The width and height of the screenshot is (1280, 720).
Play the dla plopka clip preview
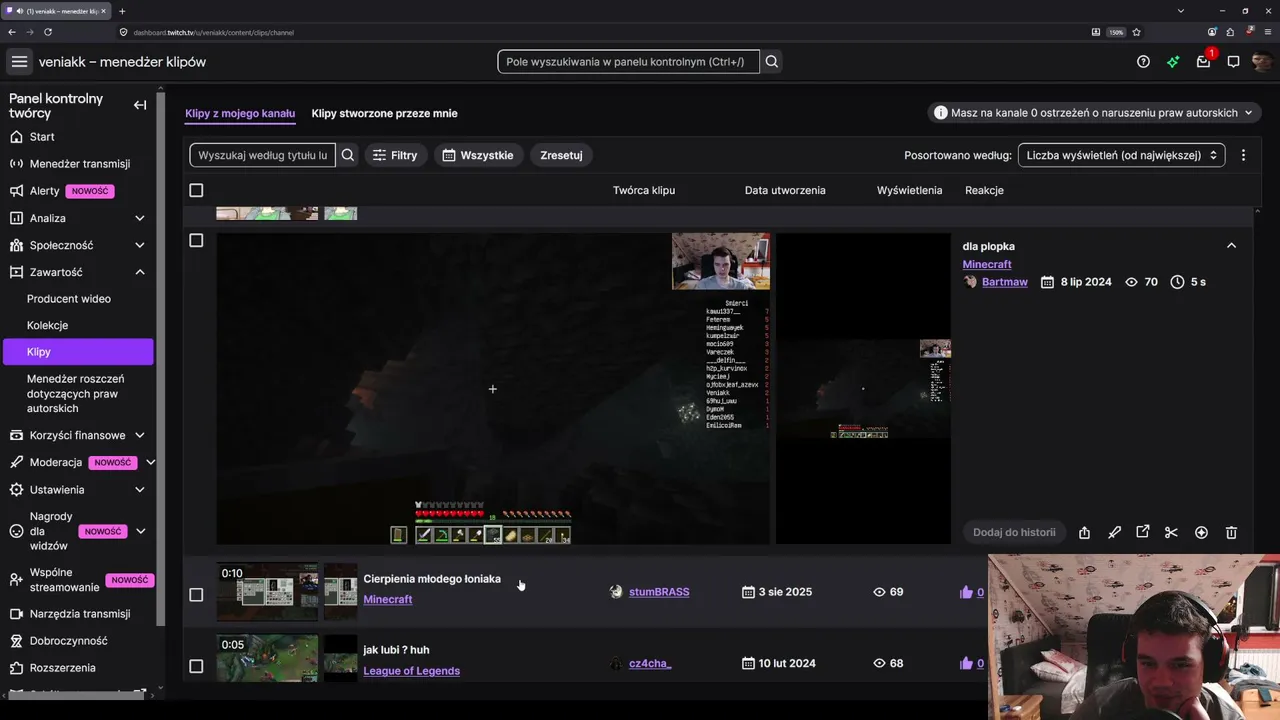pyautogui.click(x=493, y=389)
